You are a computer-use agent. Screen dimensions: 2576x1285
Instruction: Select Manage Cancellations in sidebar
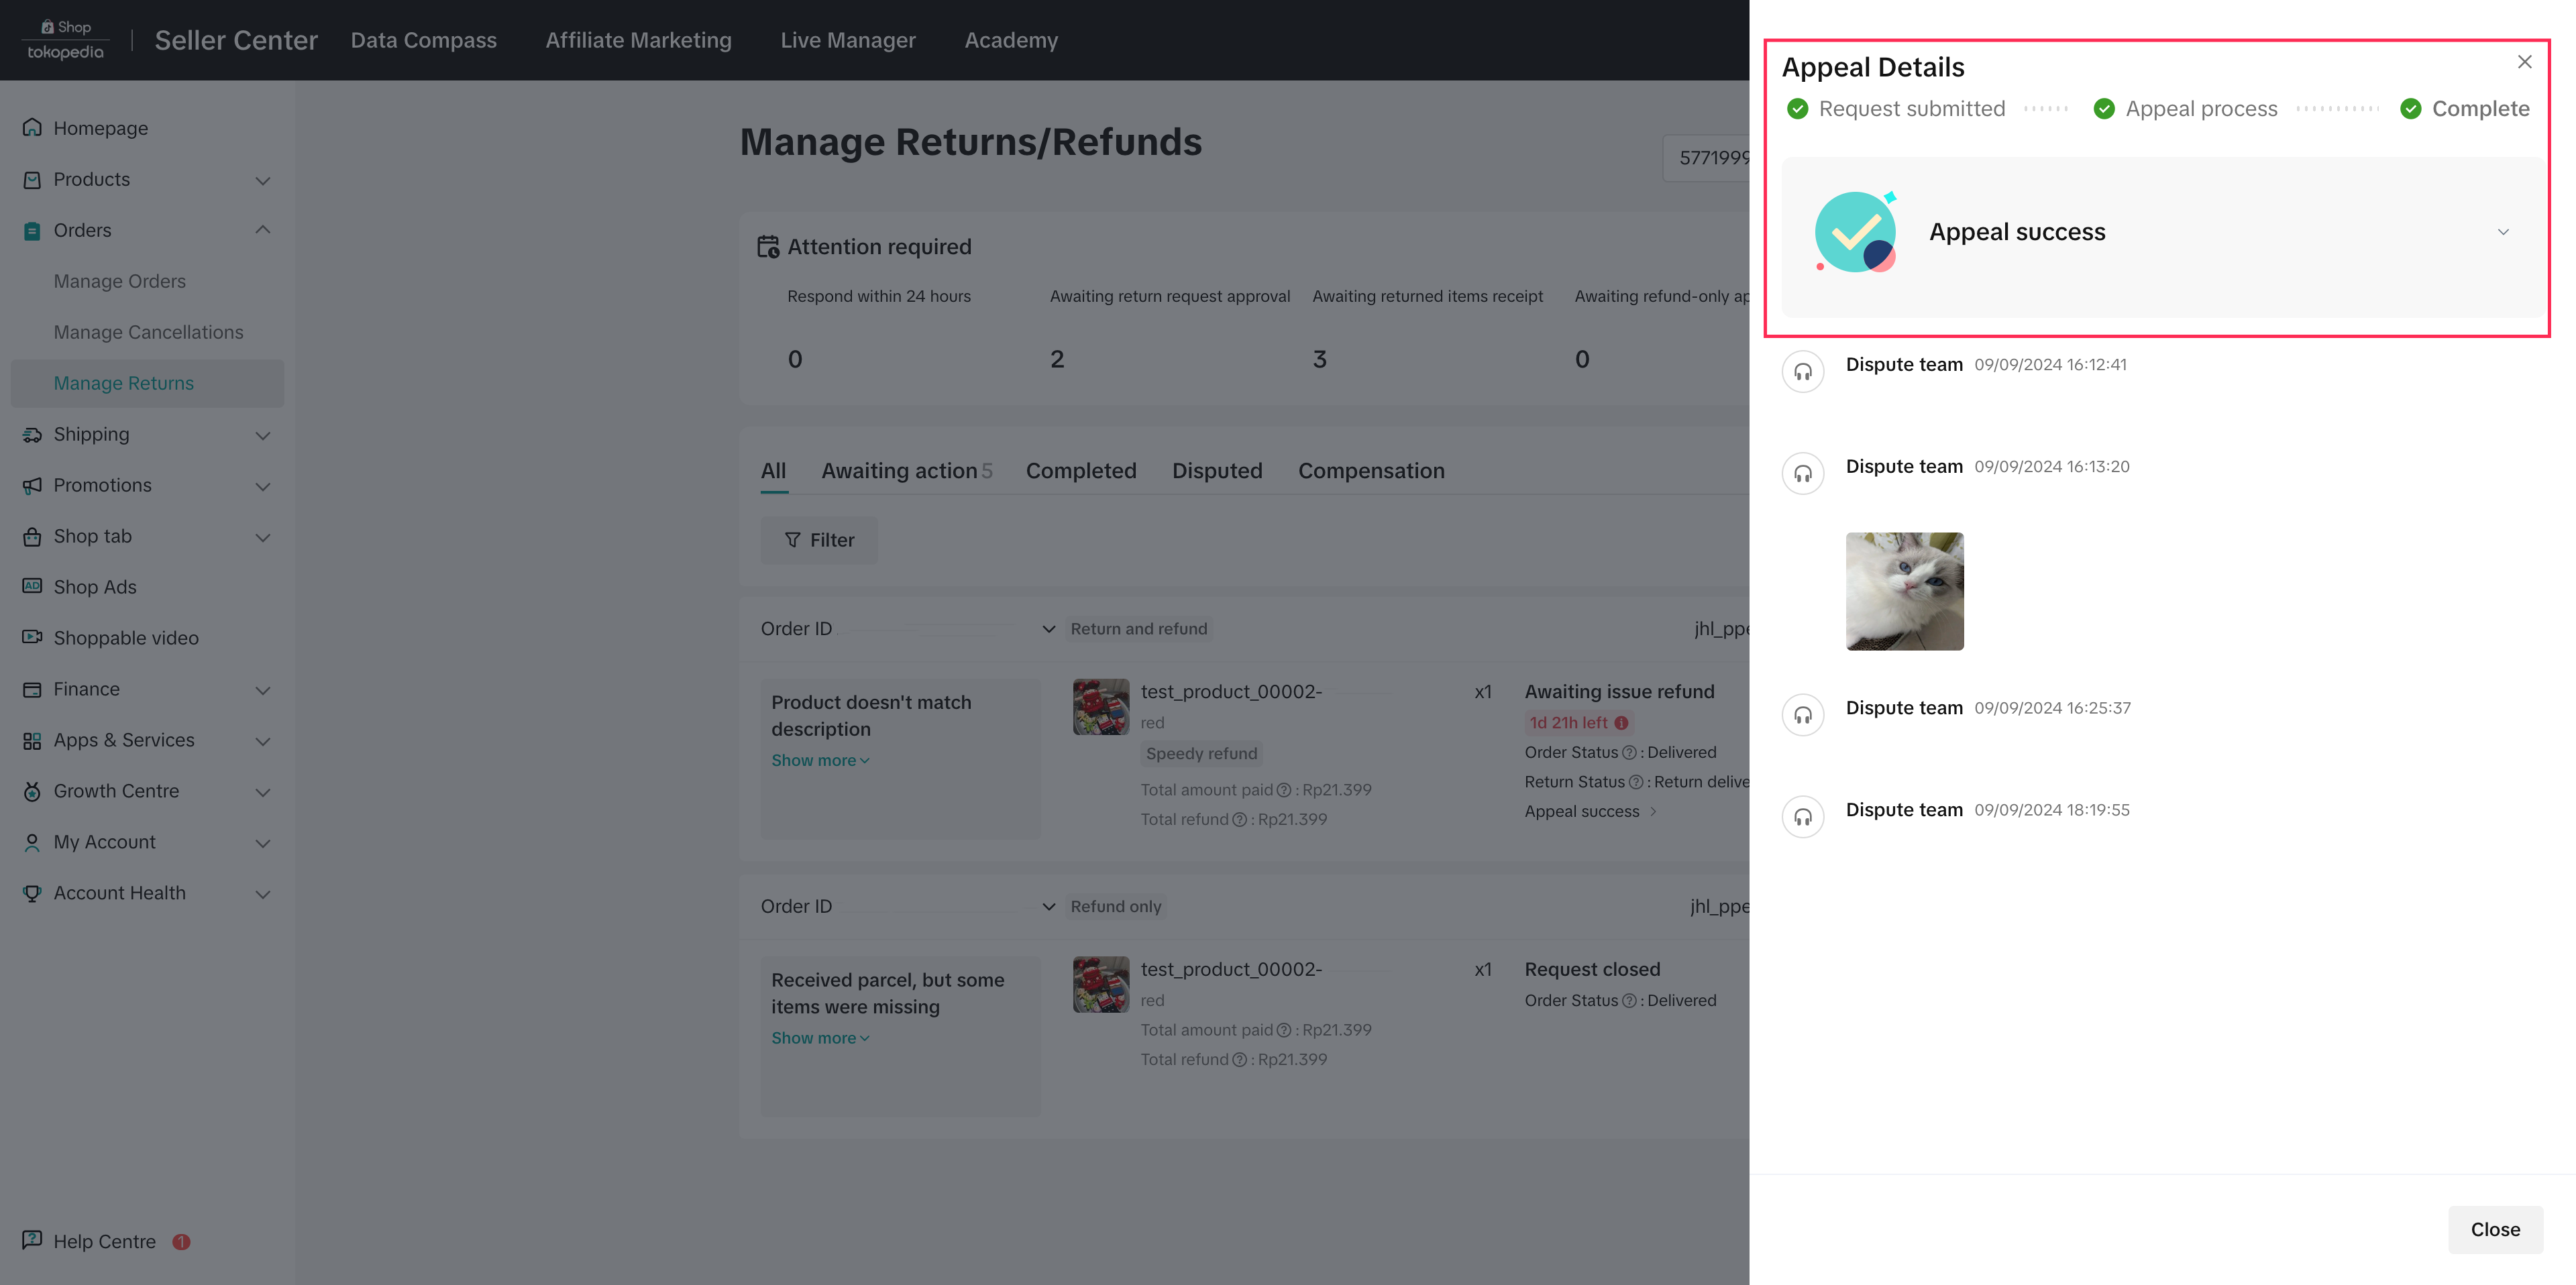(148, 332)
